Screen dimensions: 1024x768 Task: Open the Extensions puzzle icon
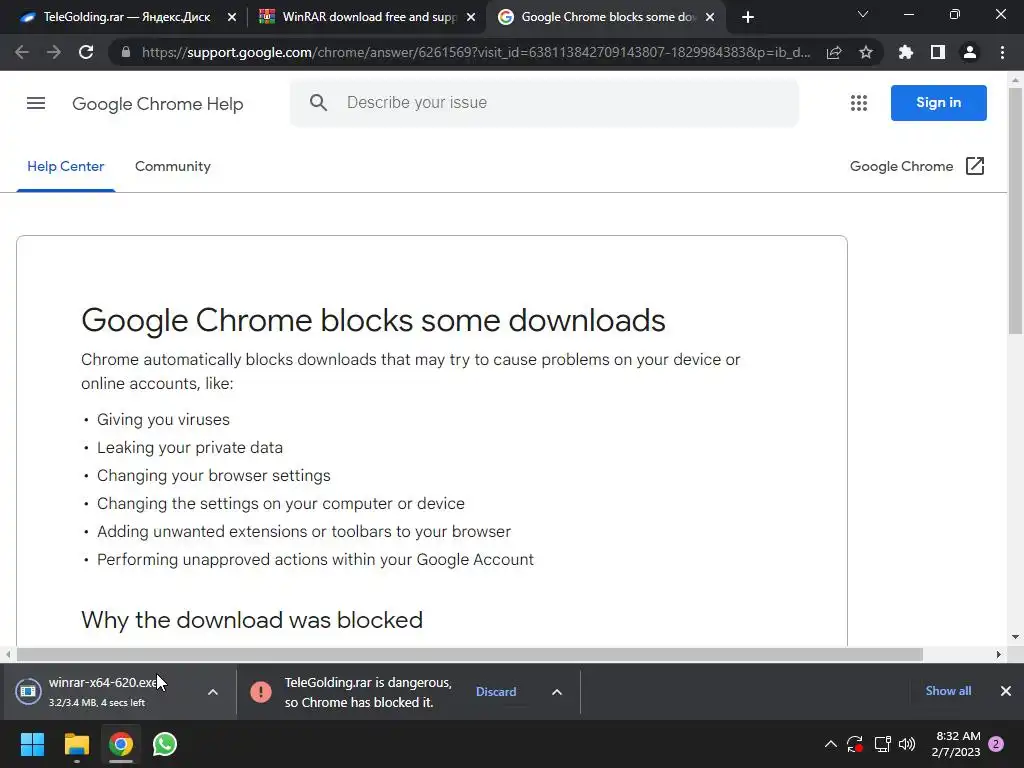tap(905, 52)
